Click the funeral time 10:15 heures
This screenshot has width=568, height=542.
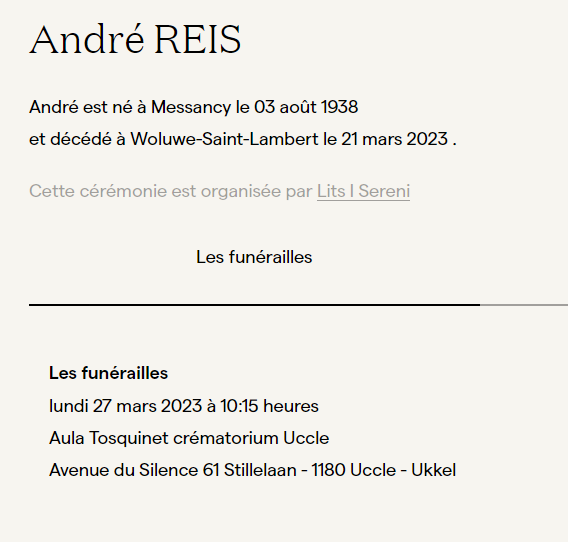pos(270,406)
